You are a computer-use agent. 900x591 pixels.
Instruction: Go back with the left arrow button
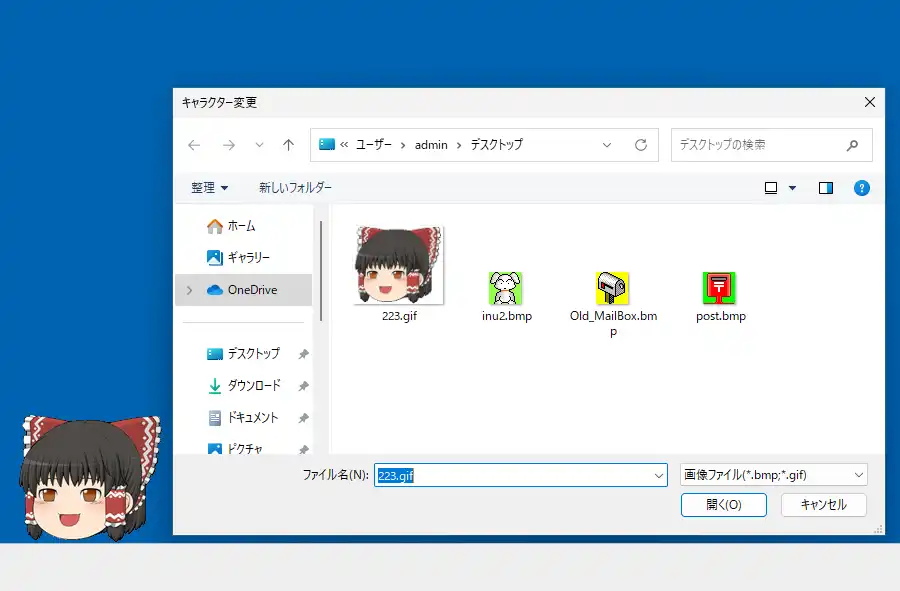pos(194,145)
